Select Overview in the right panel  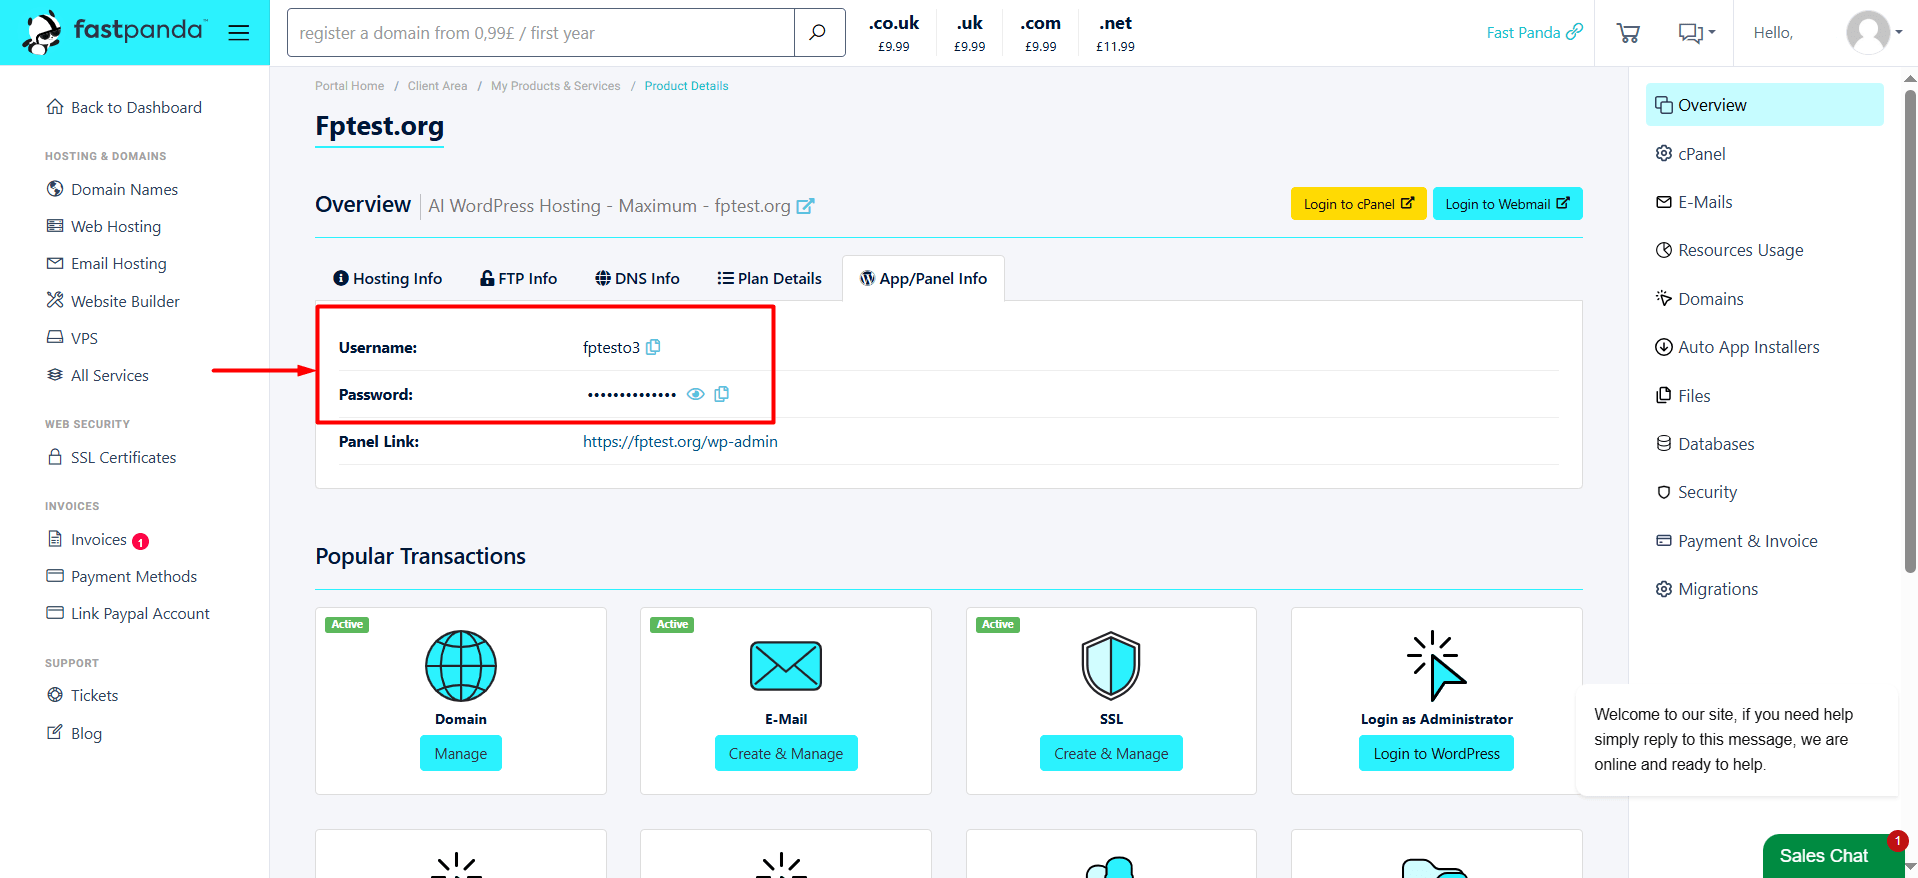(1764, 105)
